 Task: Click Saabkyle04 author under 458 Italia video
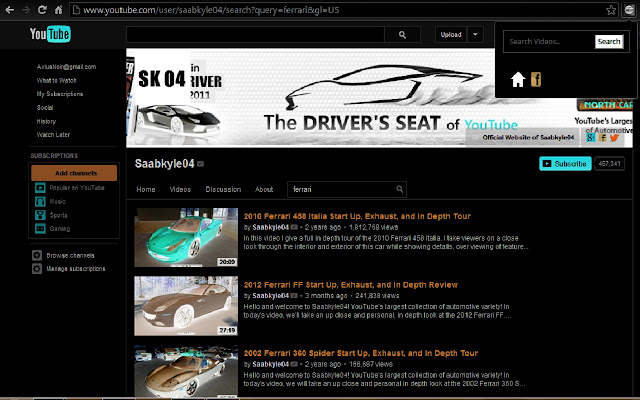coord(271,227)
